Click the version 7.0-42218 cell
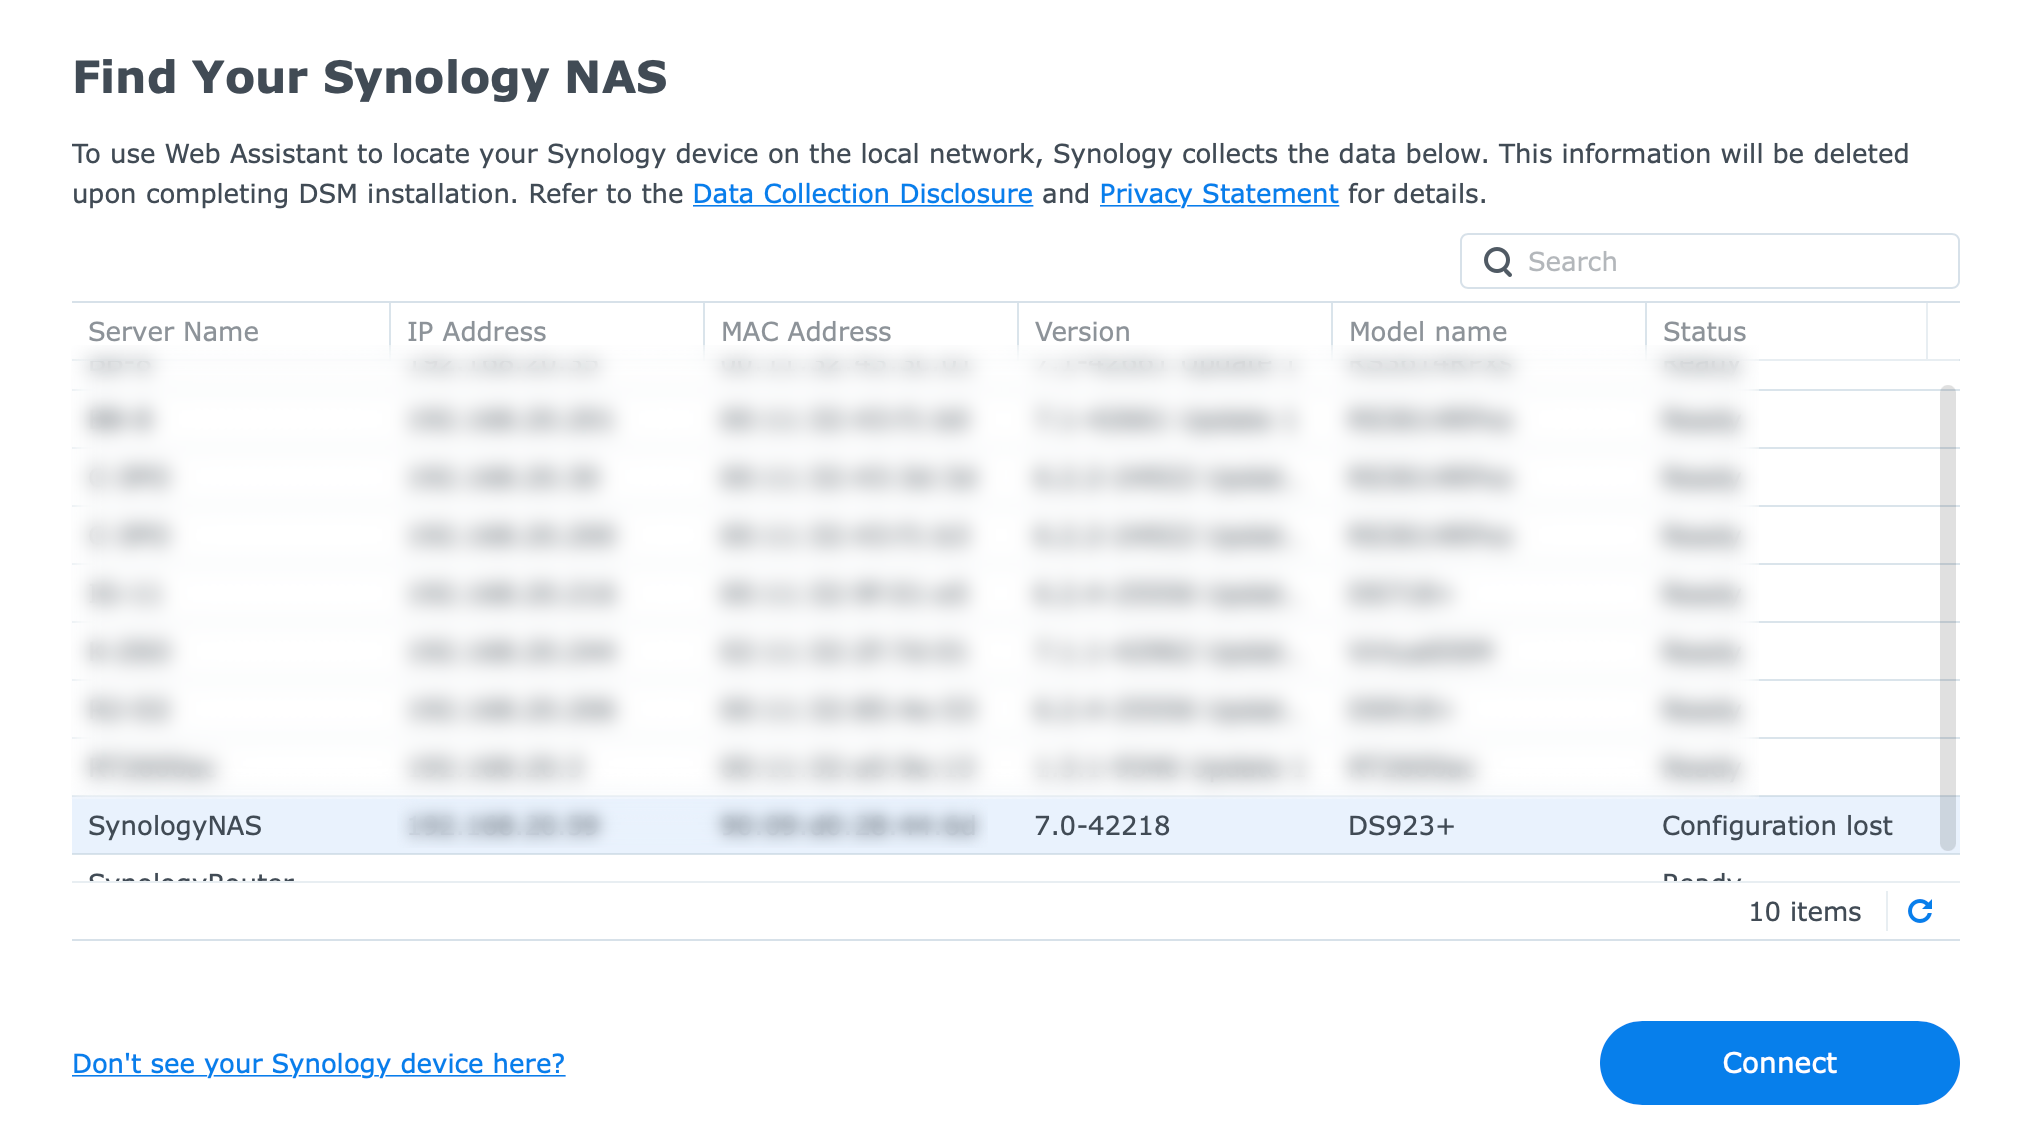Screen dimensions: 2032x1146 (x=1102, y=826)
